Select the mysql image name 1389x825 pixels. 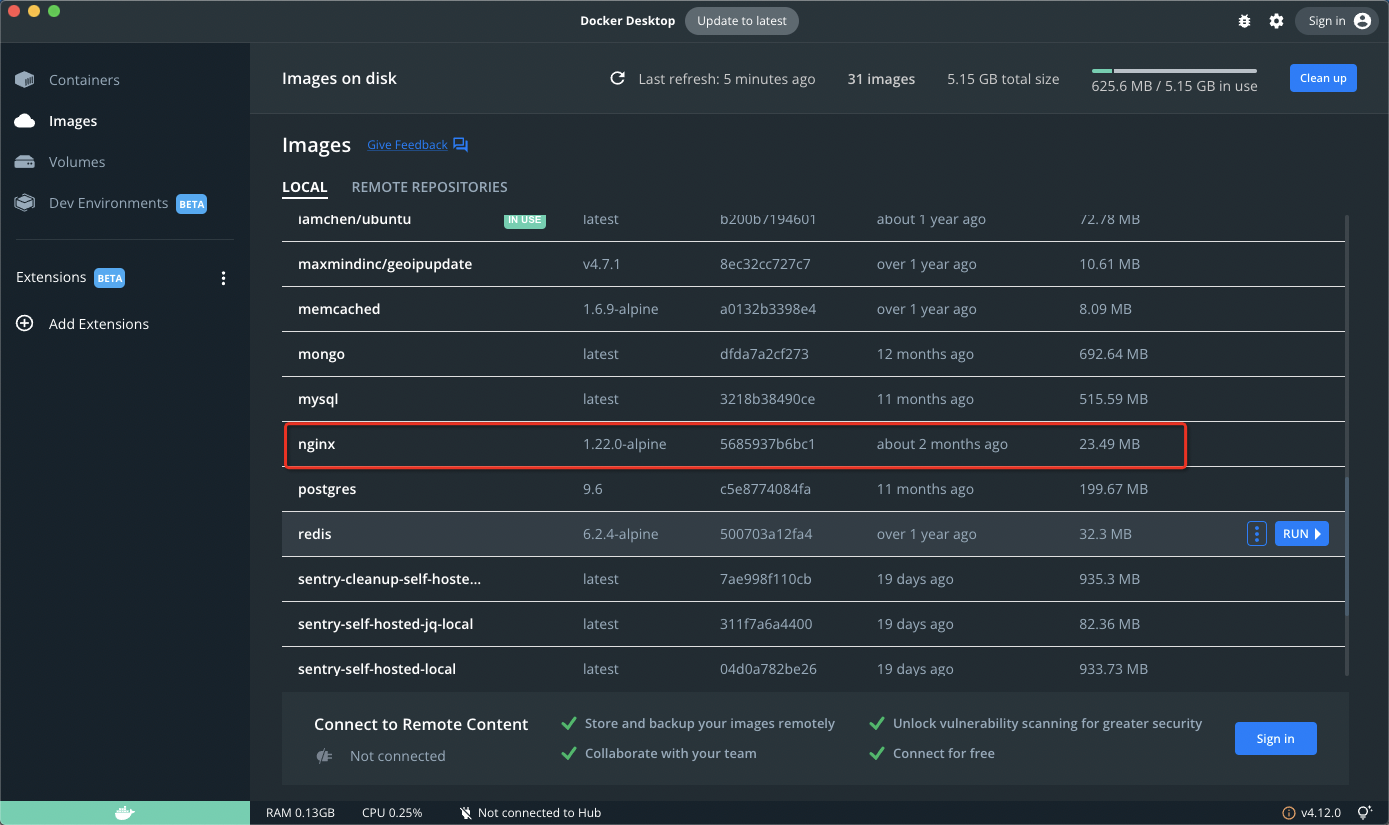click(318, 399)
